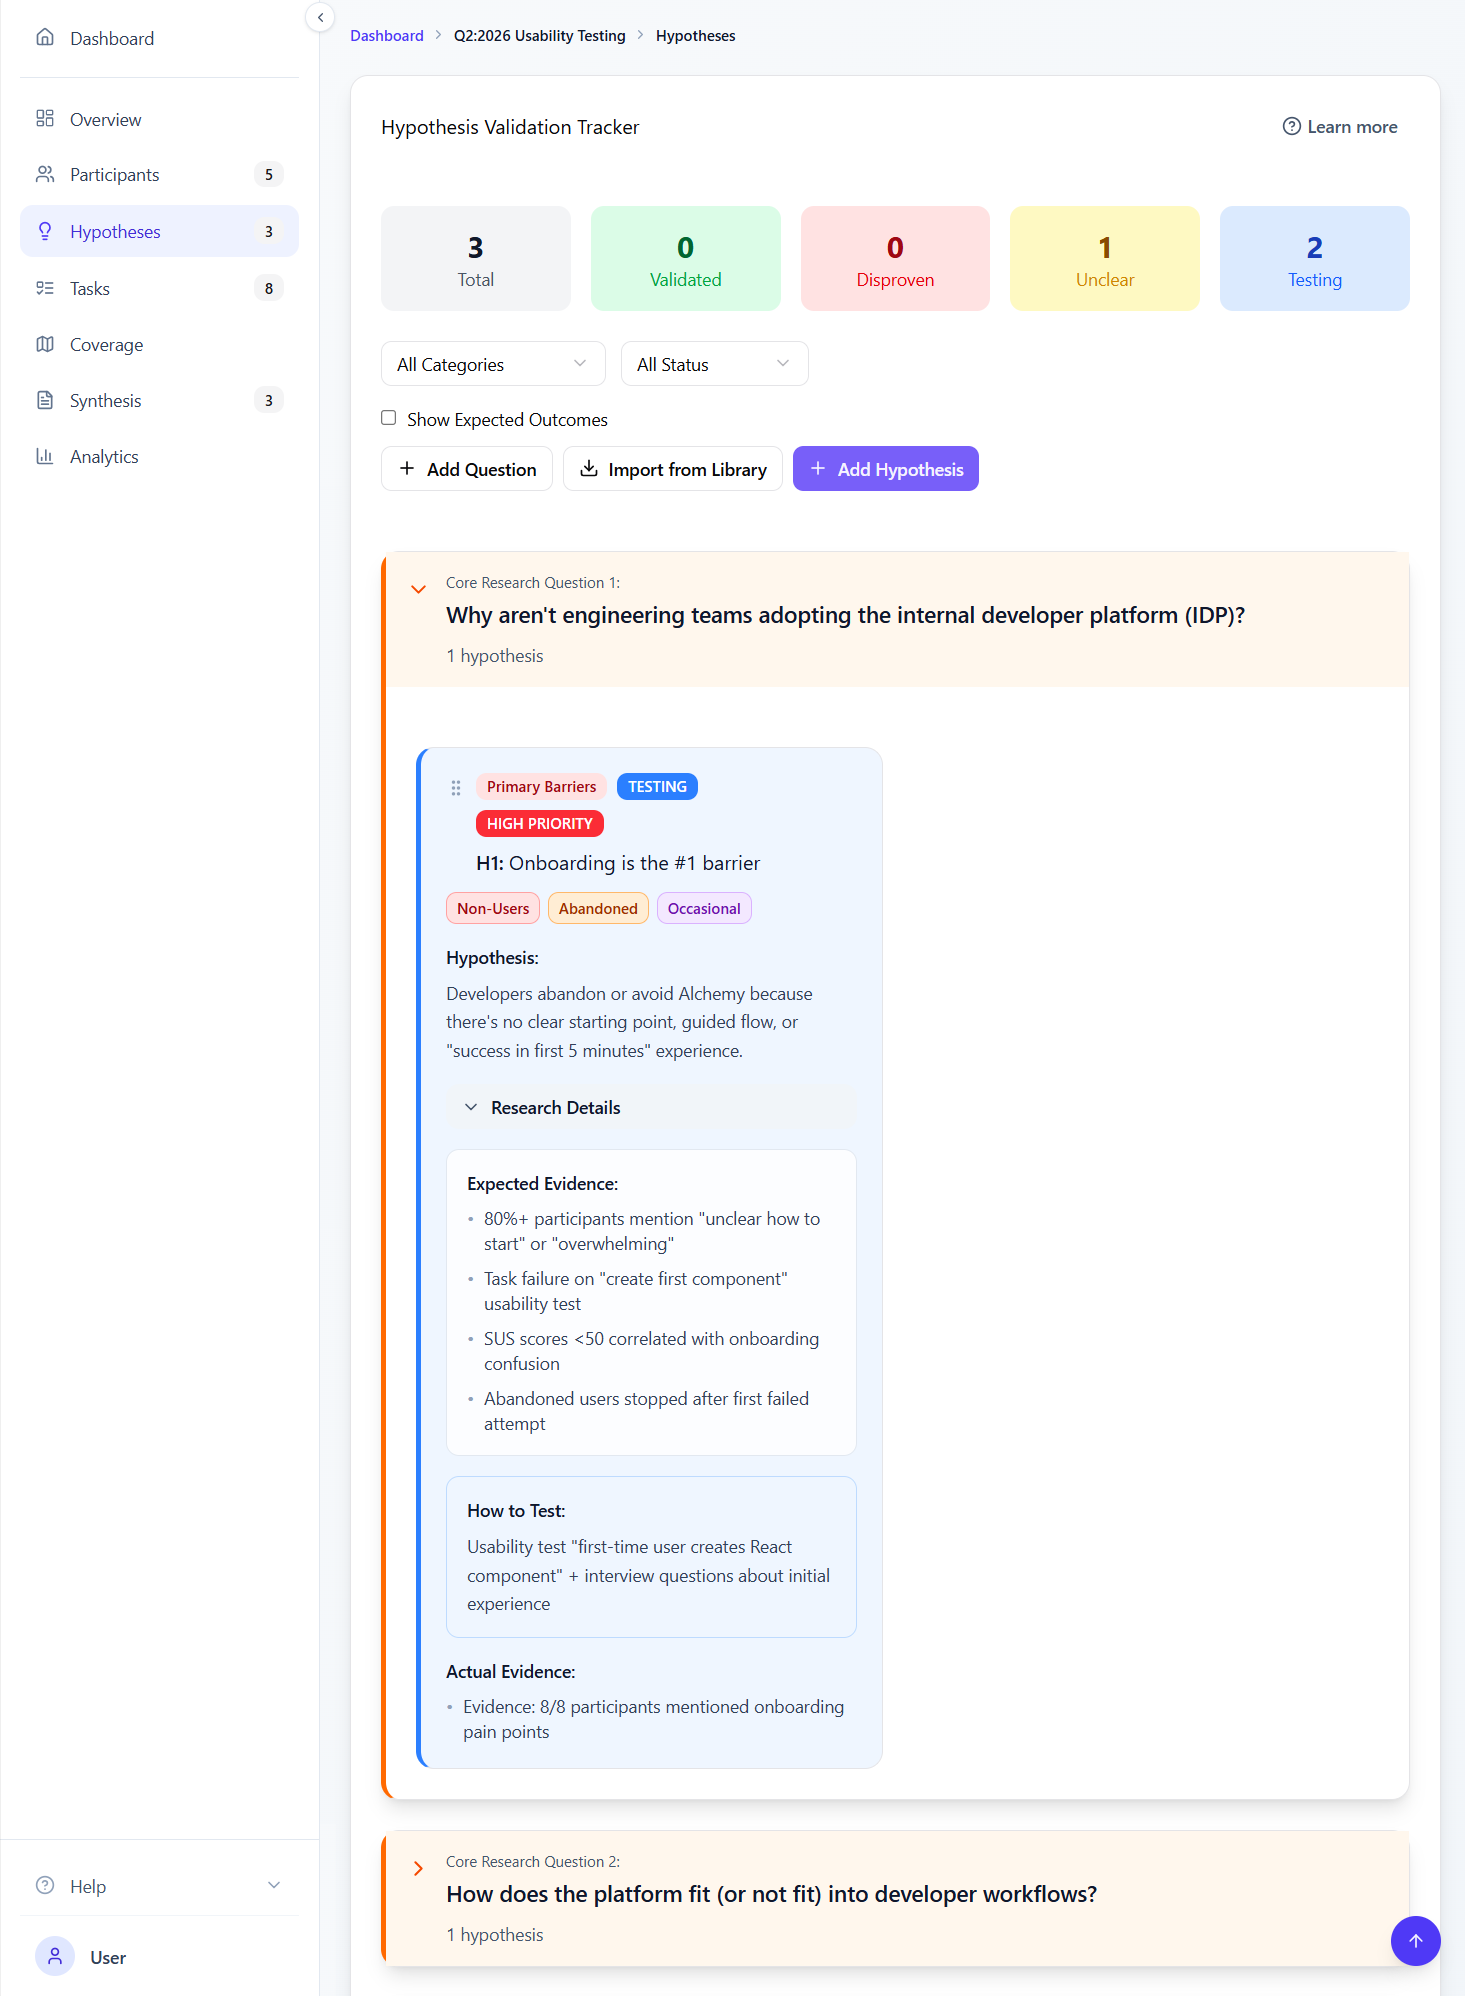Collapse the Research Details section
The image size is (1465, 1996).
pyautogui.click(x=471, y=1108)
